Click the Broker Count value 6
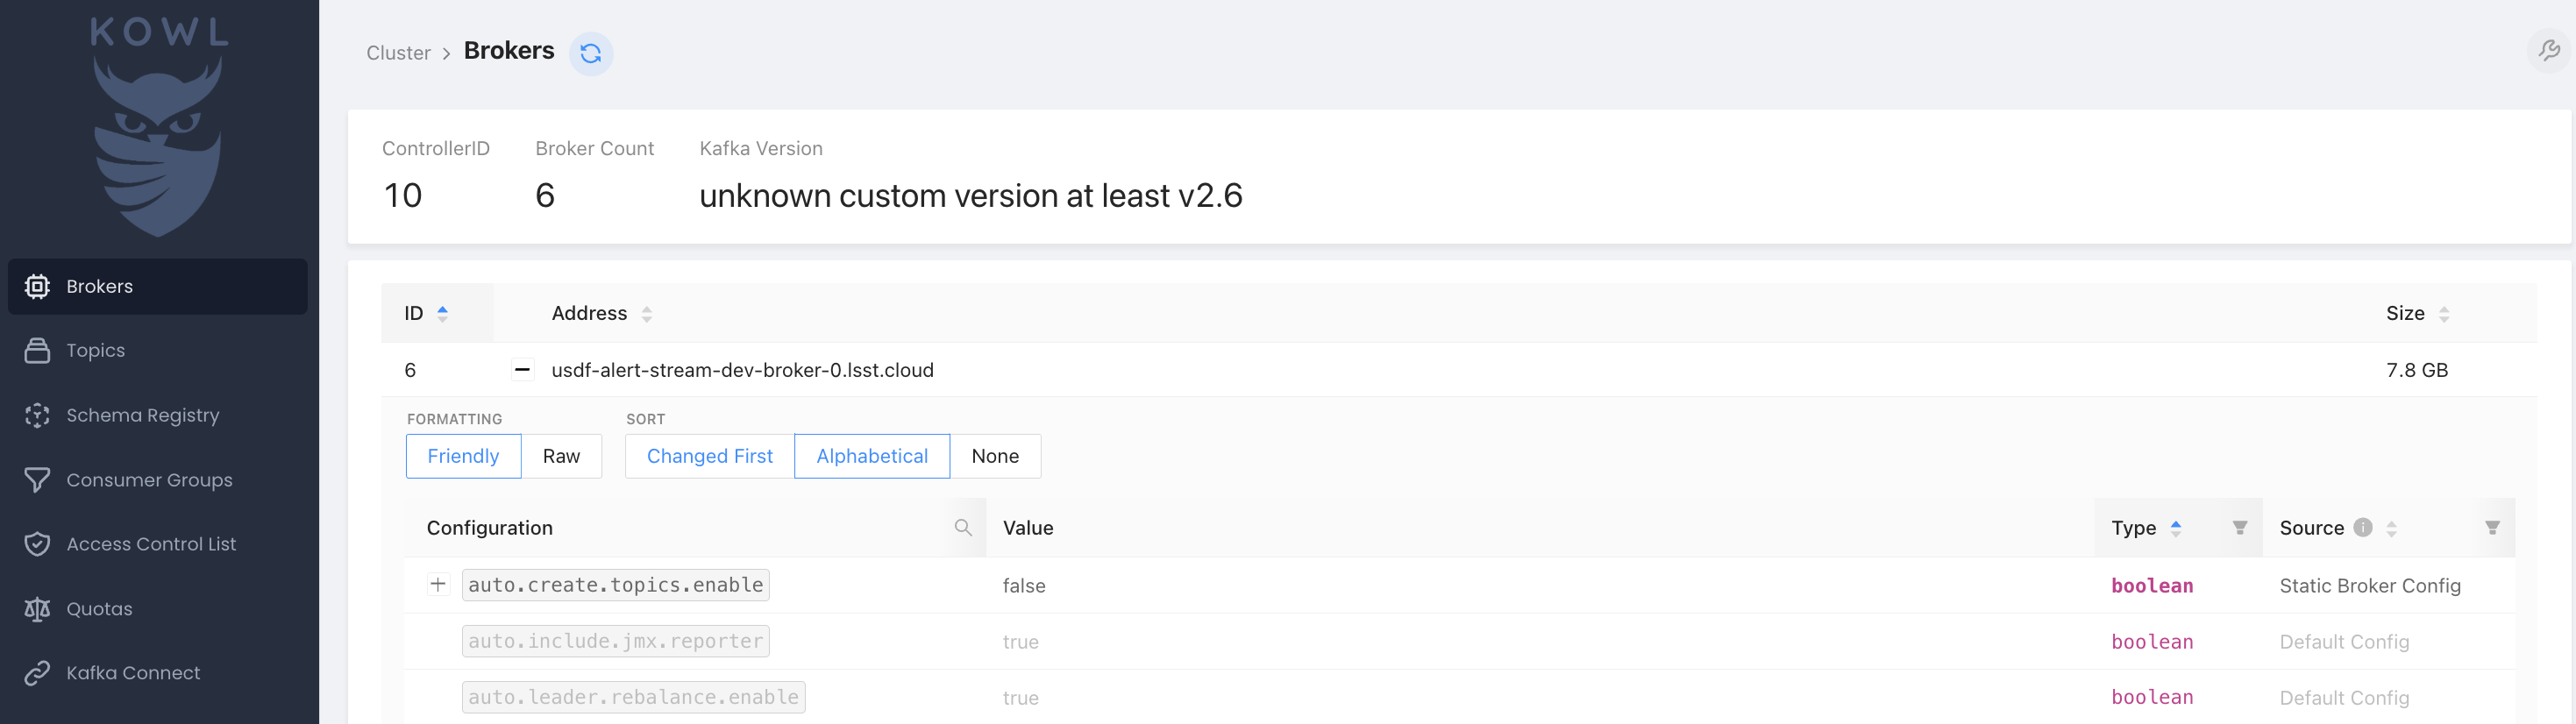Viewport: 2576px width, 724px height. (545, 196)
